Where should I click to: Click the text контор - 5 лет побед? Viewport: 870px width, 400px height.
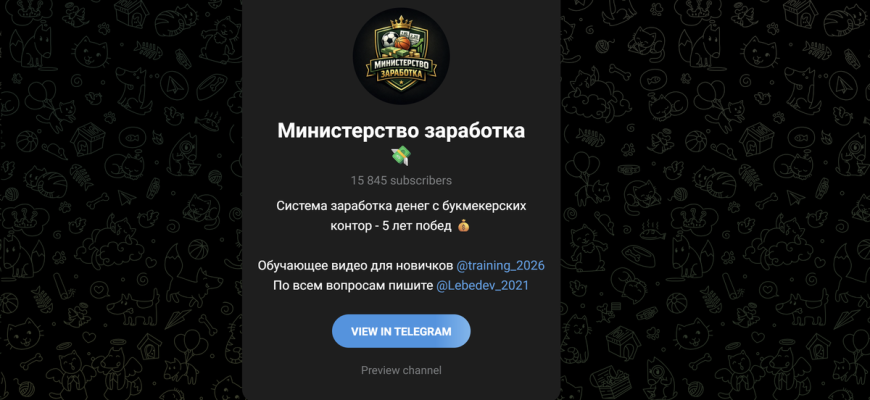[x=395, y=226]
